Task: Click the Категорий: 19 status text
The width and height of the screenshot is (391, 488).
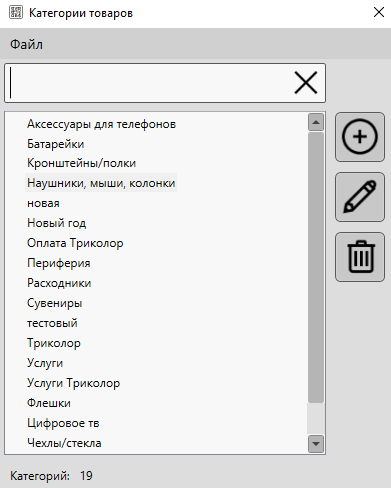Action: coord(51,476)
